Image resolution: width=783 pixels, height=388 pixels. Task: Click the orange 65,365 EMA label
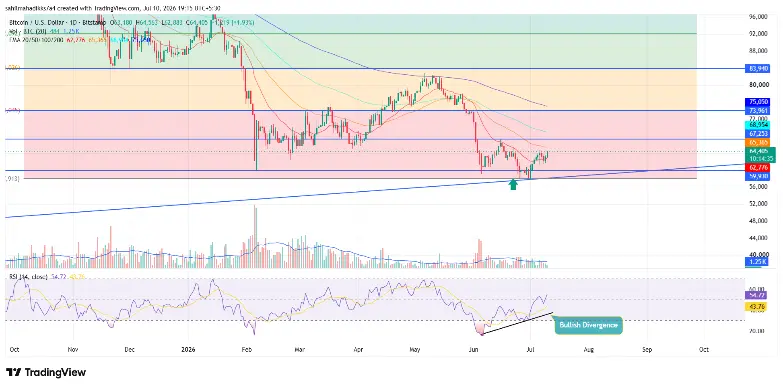758,143
